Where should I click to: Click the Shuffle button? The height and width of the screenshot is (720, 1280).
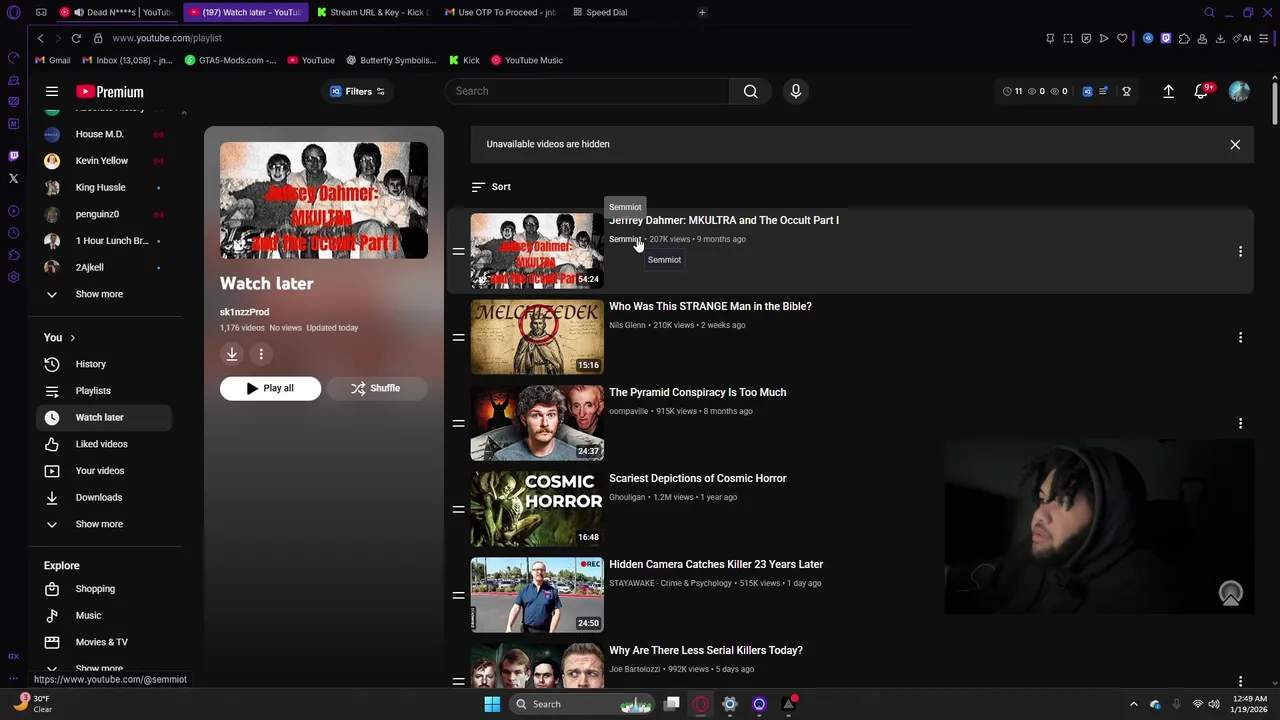coord(376,388)
